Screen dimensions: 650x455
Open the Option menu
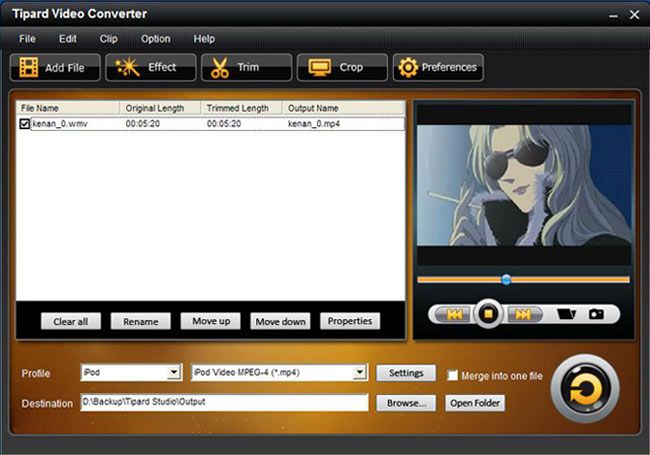click(x=155, y=39)
